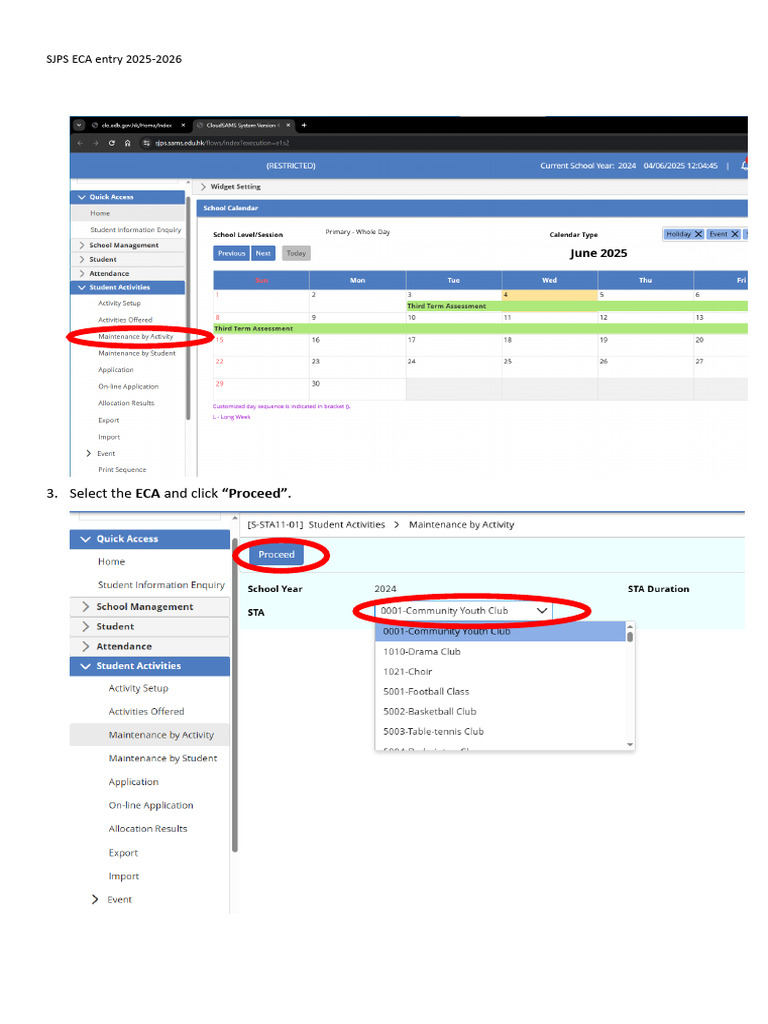
Task: Click the STA list scrollbar up arrow
Action: [x=630, y=626]
